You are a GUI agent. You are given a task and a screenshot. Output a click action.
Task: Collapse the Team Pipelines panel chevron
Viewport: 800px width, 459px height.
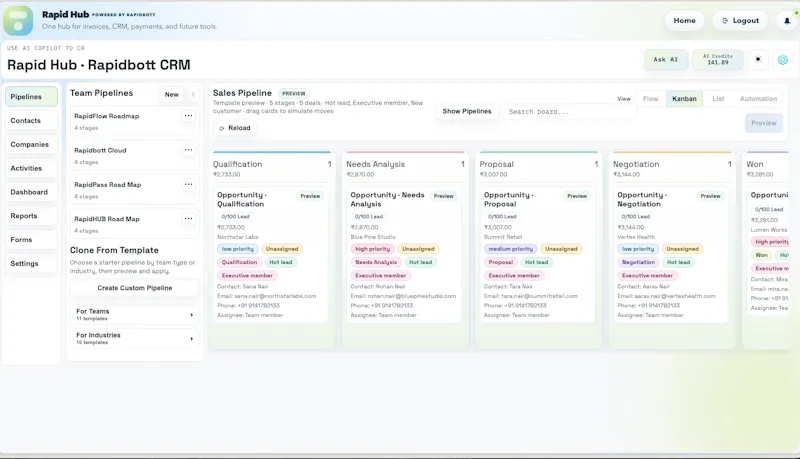pyautogui.click(x=193, y=94)
